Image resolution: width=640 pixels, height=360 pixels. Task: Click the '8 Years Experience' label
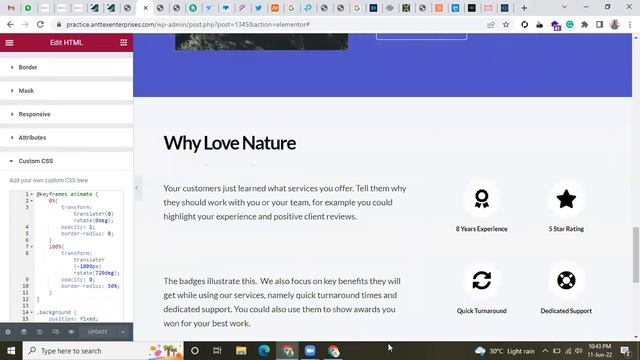pos(482,229)
